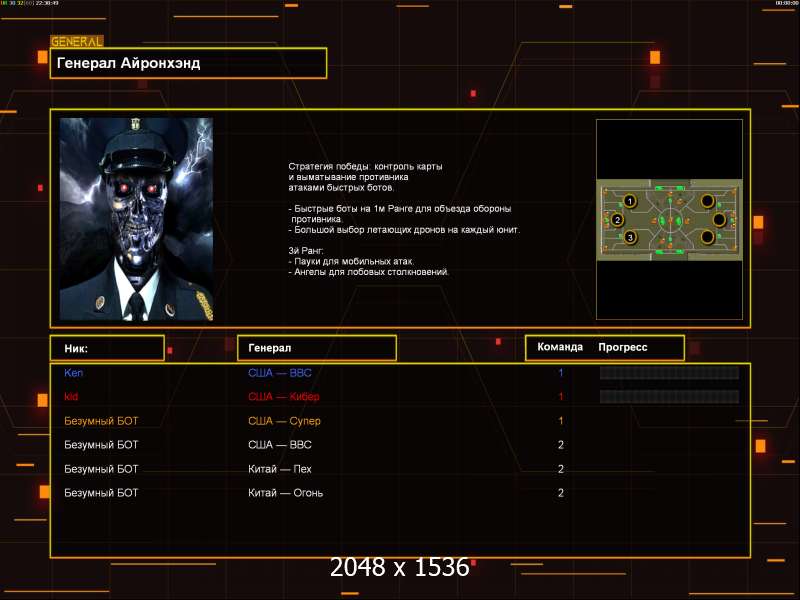Click Ken's loading progress bar
The image size is (800, 600).
point(669,373)
